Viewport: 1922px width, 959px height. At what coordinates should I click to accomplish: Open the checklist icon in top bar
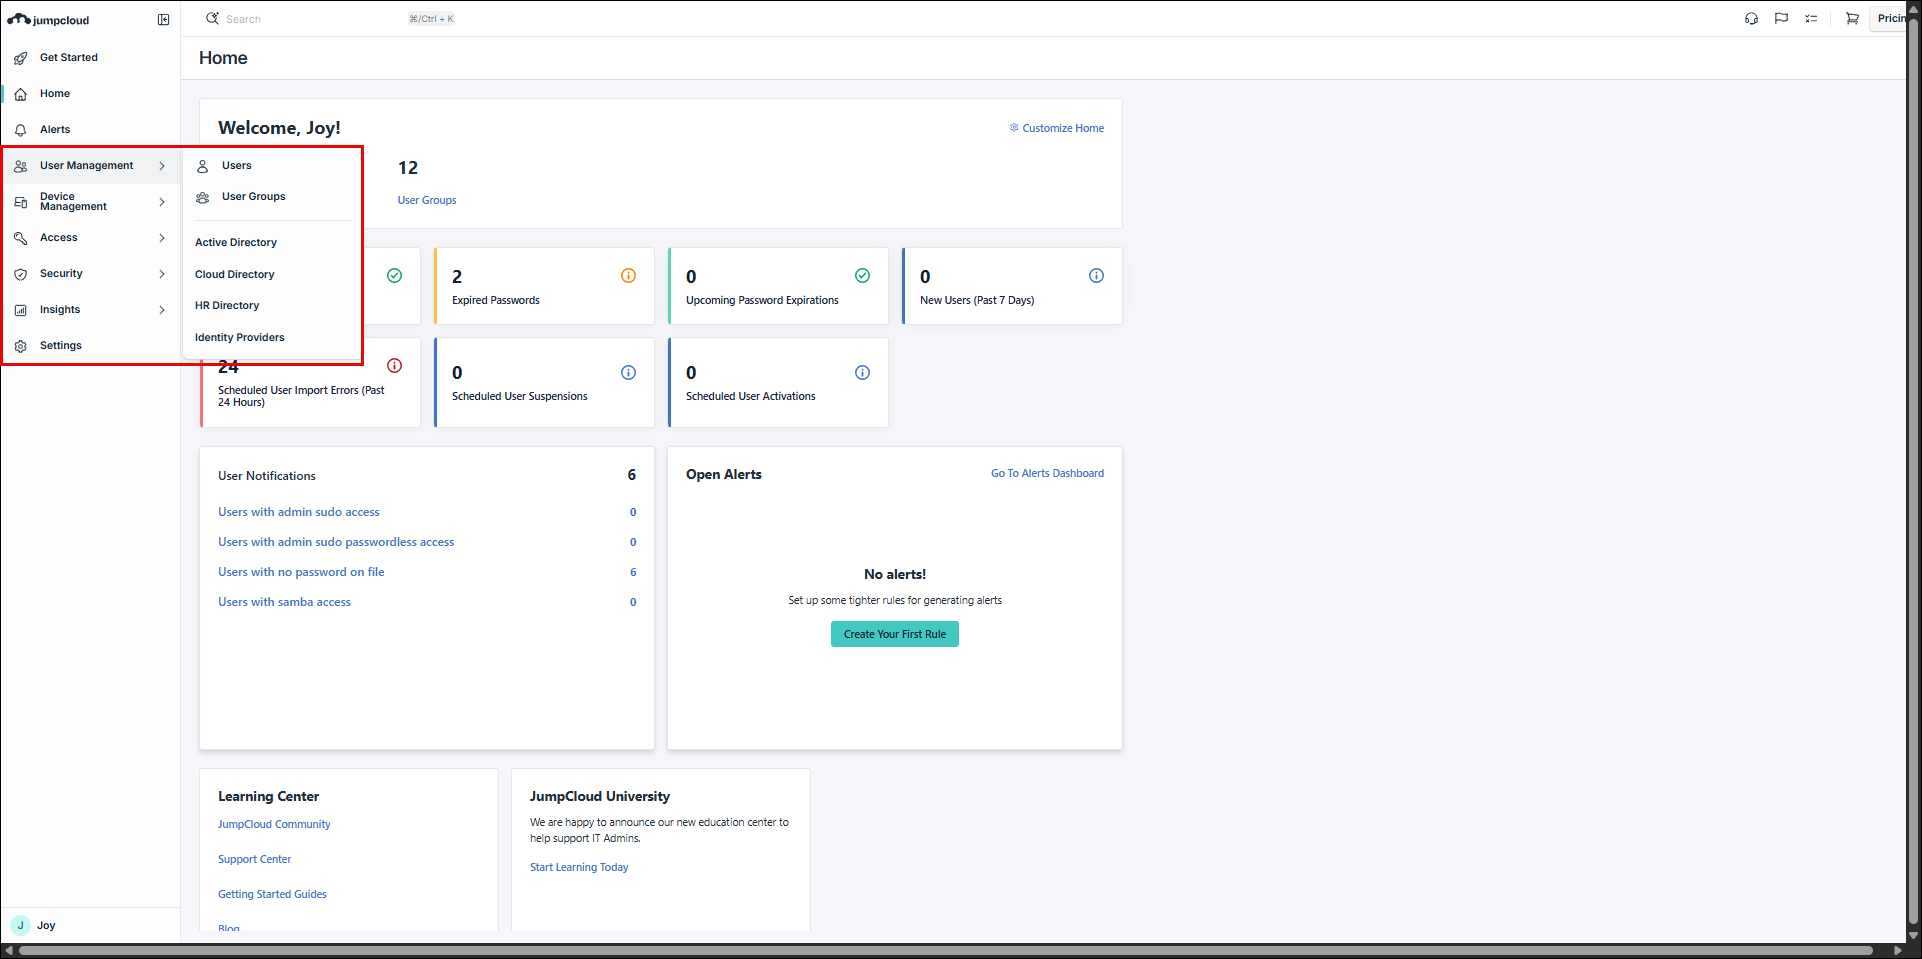[x=1811, y=19]
